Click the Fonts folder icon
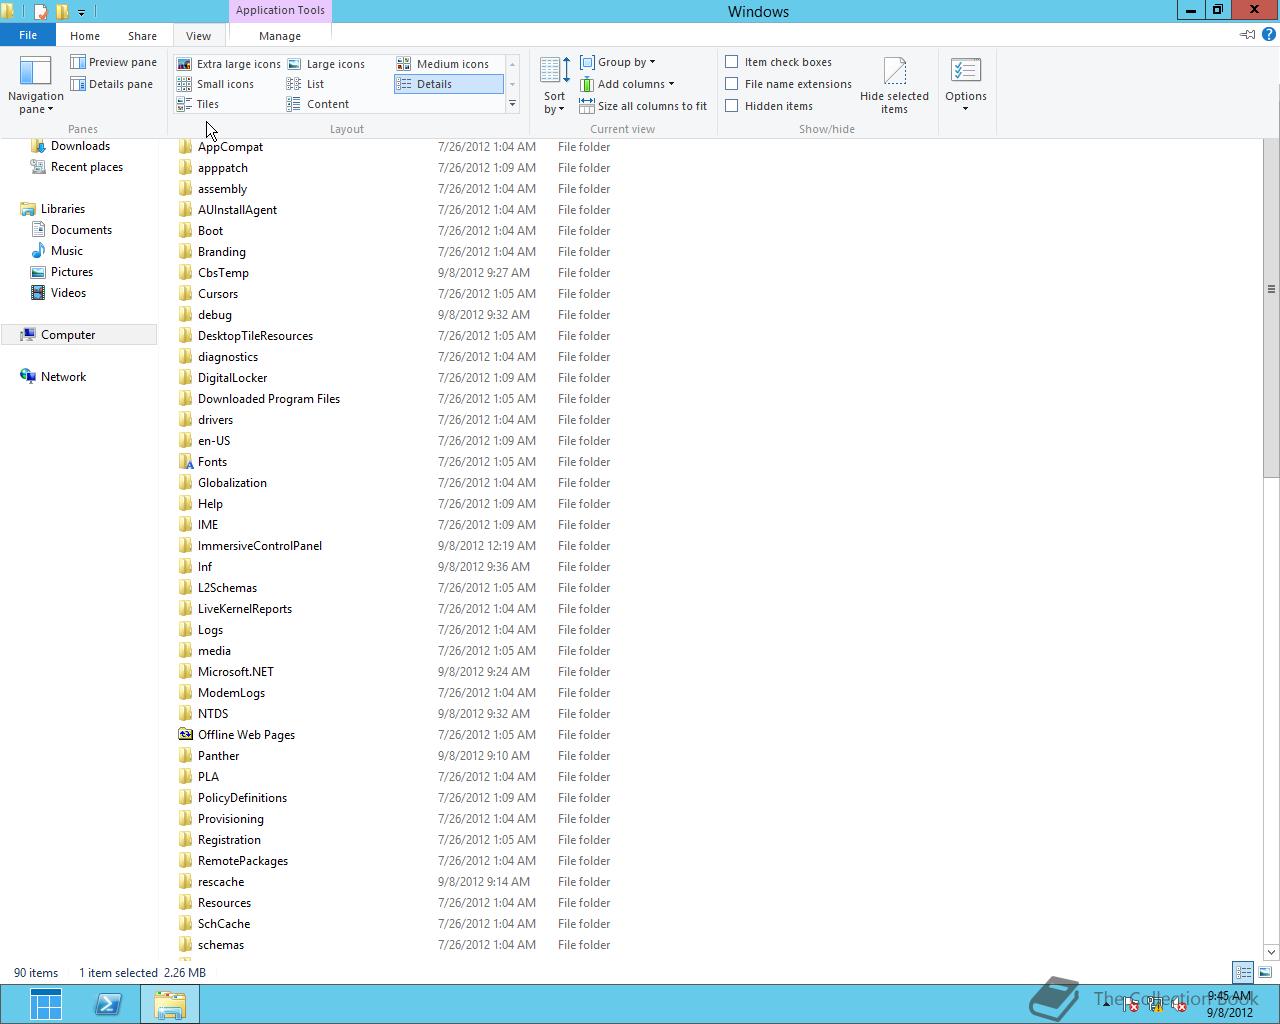Screen dimensions: 1280x1024 pos(185,462)
